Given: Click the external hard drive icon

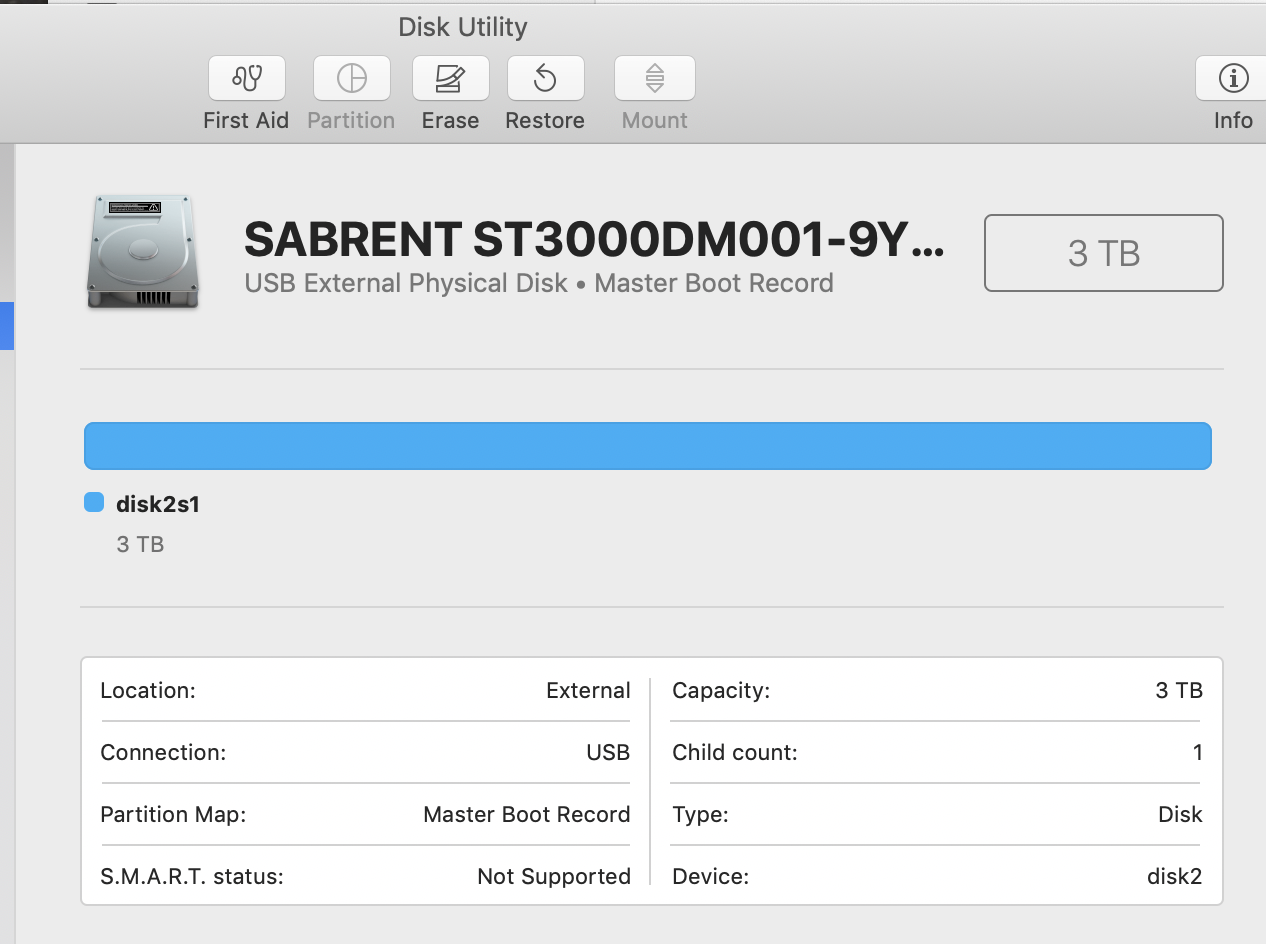Looking at the screenshot, I should (x=143, y=252).
